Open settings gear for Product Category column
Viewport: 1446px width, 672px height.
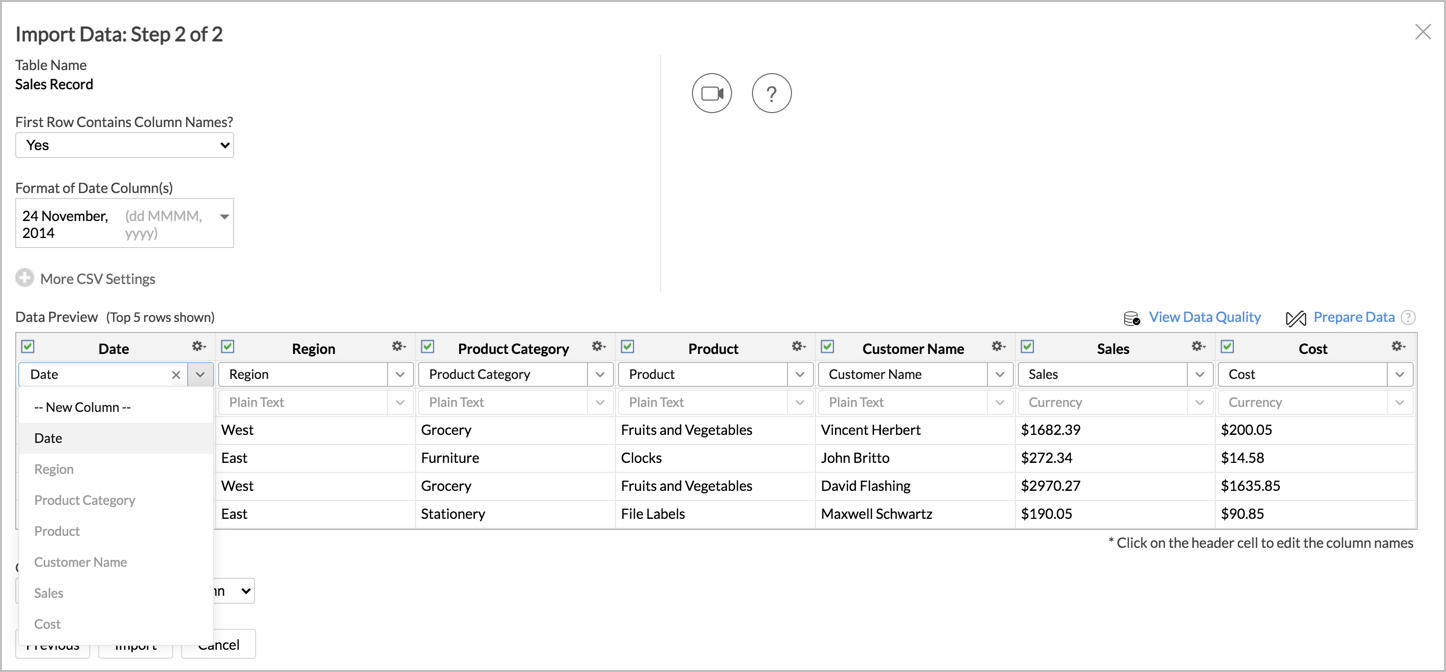click(598, 347)
